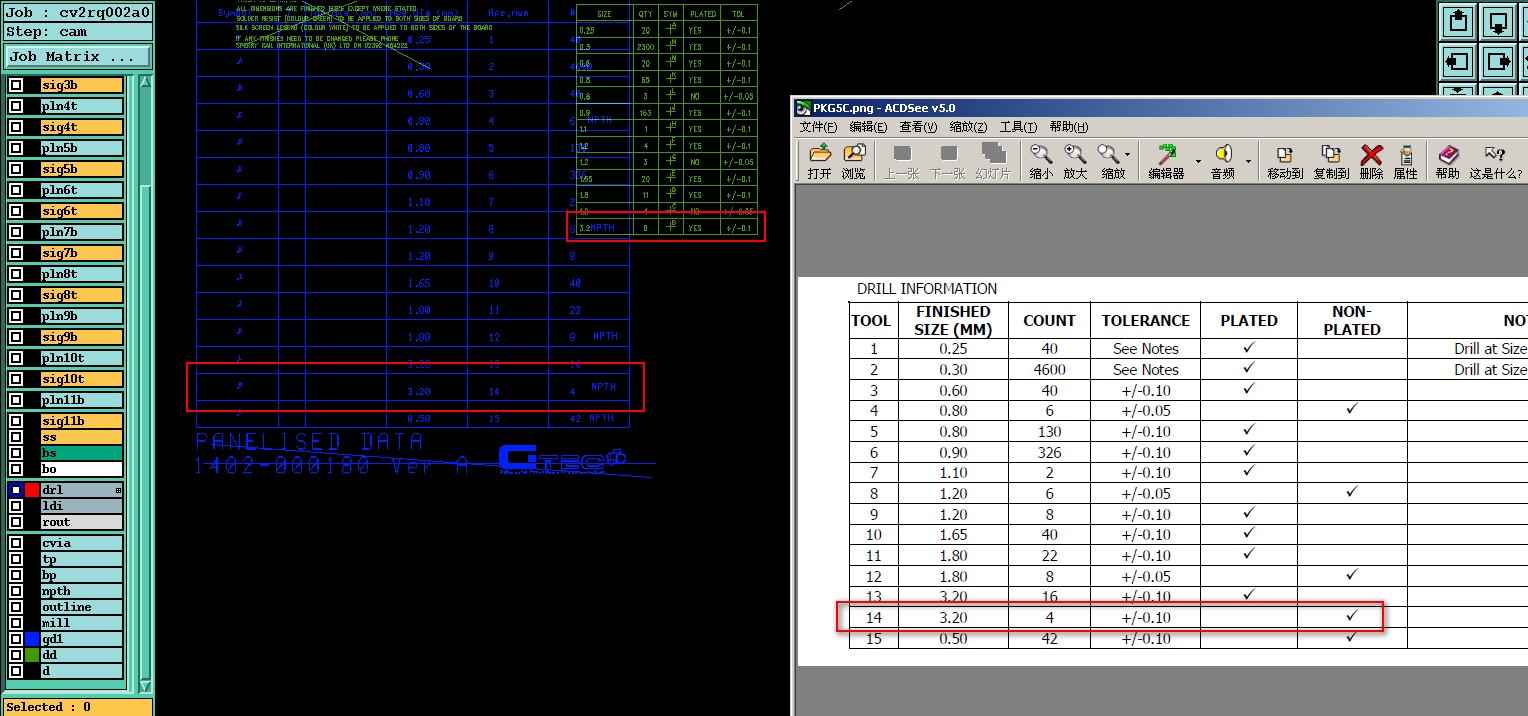Click the Selected : 0 status field
The width and height of the screenshot is (1528, 716).
click(x=78, y=707)
